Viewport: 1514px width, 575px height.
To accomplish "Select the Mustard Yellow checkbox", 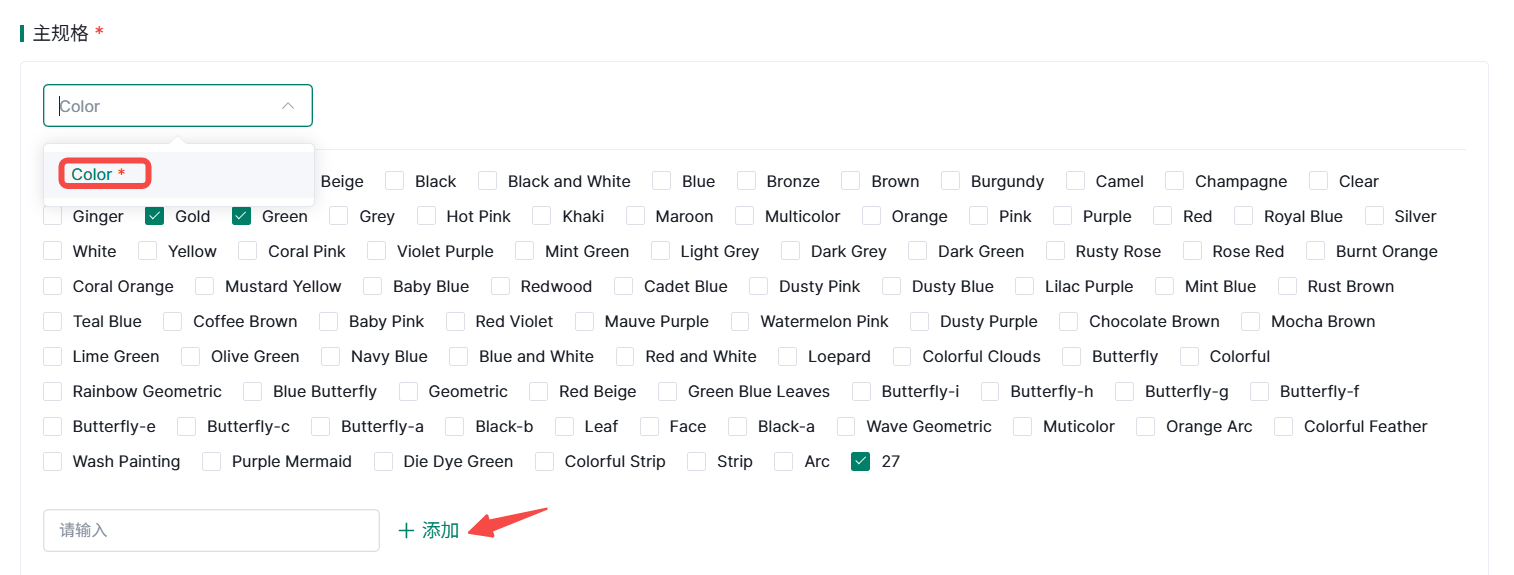I will [x=205, y=286].
